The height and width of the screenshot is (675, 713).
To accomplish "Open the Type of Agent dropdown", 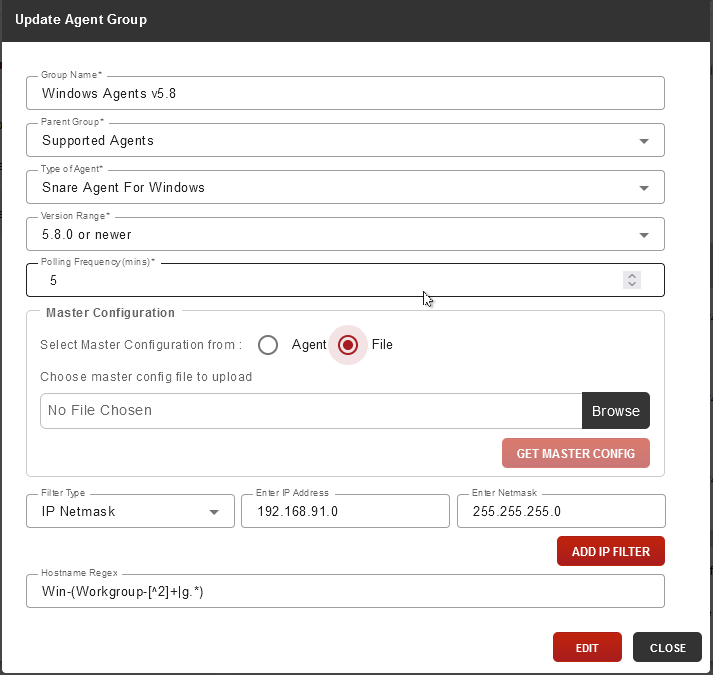I will pyautogui.click(x=345, y=187).
